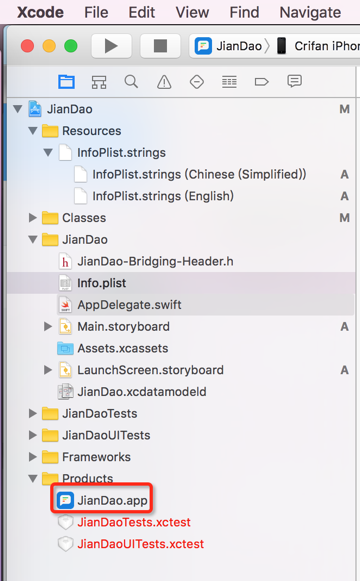Screen dimensions: 360x581
Task: Open the Find navigator magnifier icon
Action: coord(131,82)
